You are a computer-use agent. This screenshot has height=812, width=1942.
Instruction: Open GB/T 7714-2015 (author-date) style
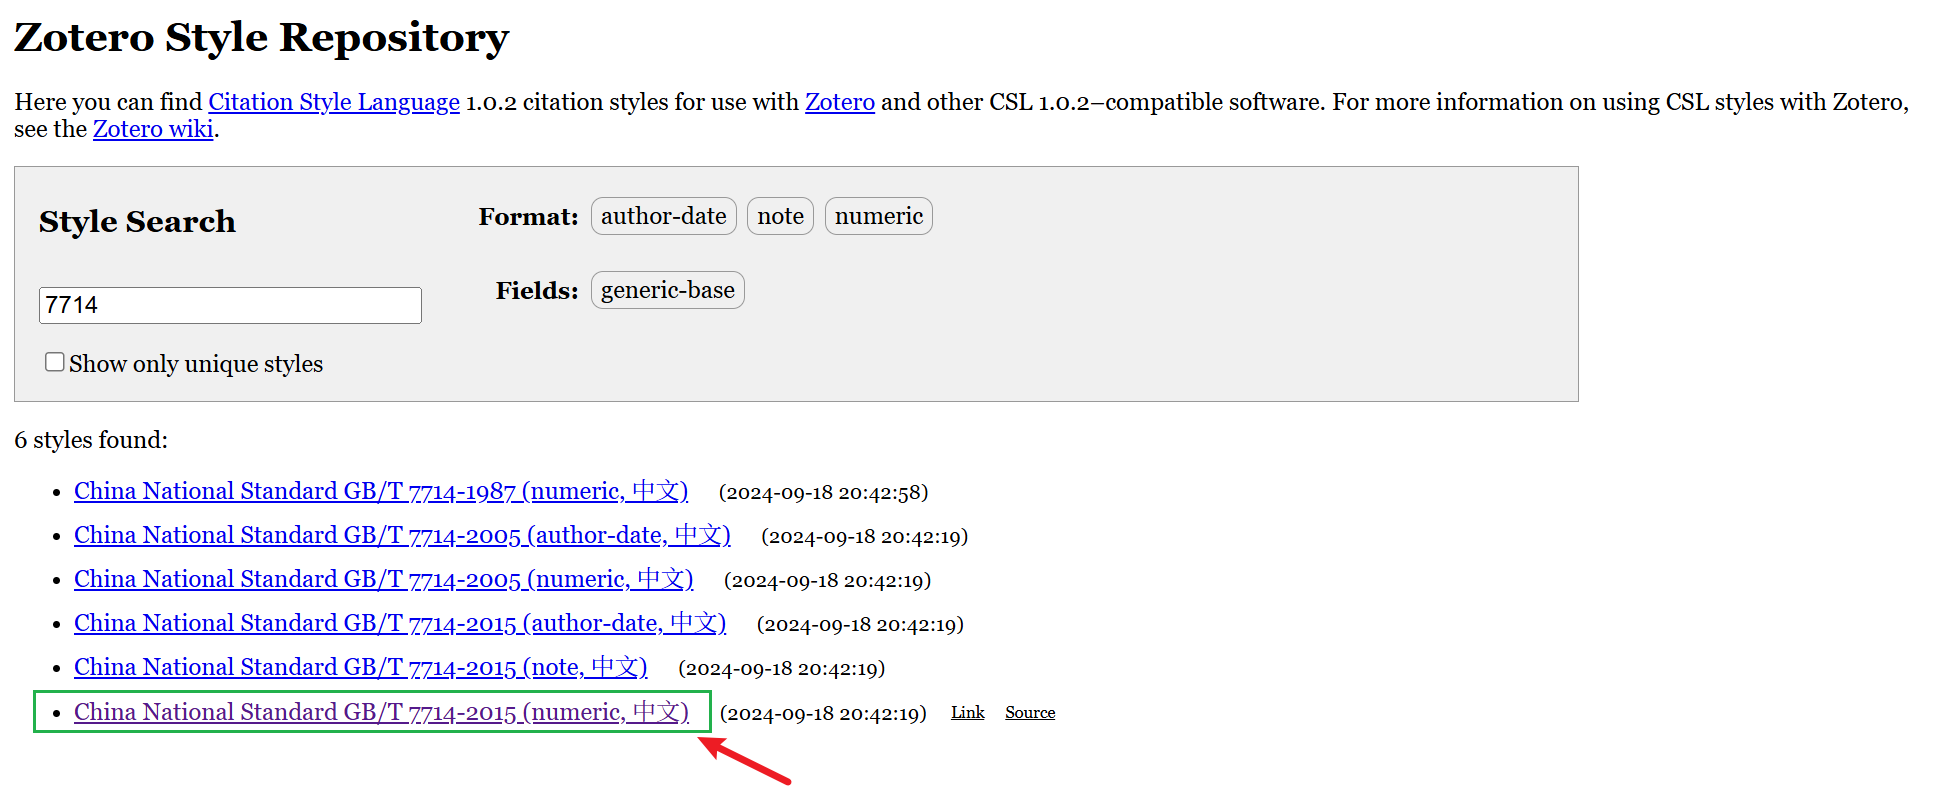coord(400,623)
